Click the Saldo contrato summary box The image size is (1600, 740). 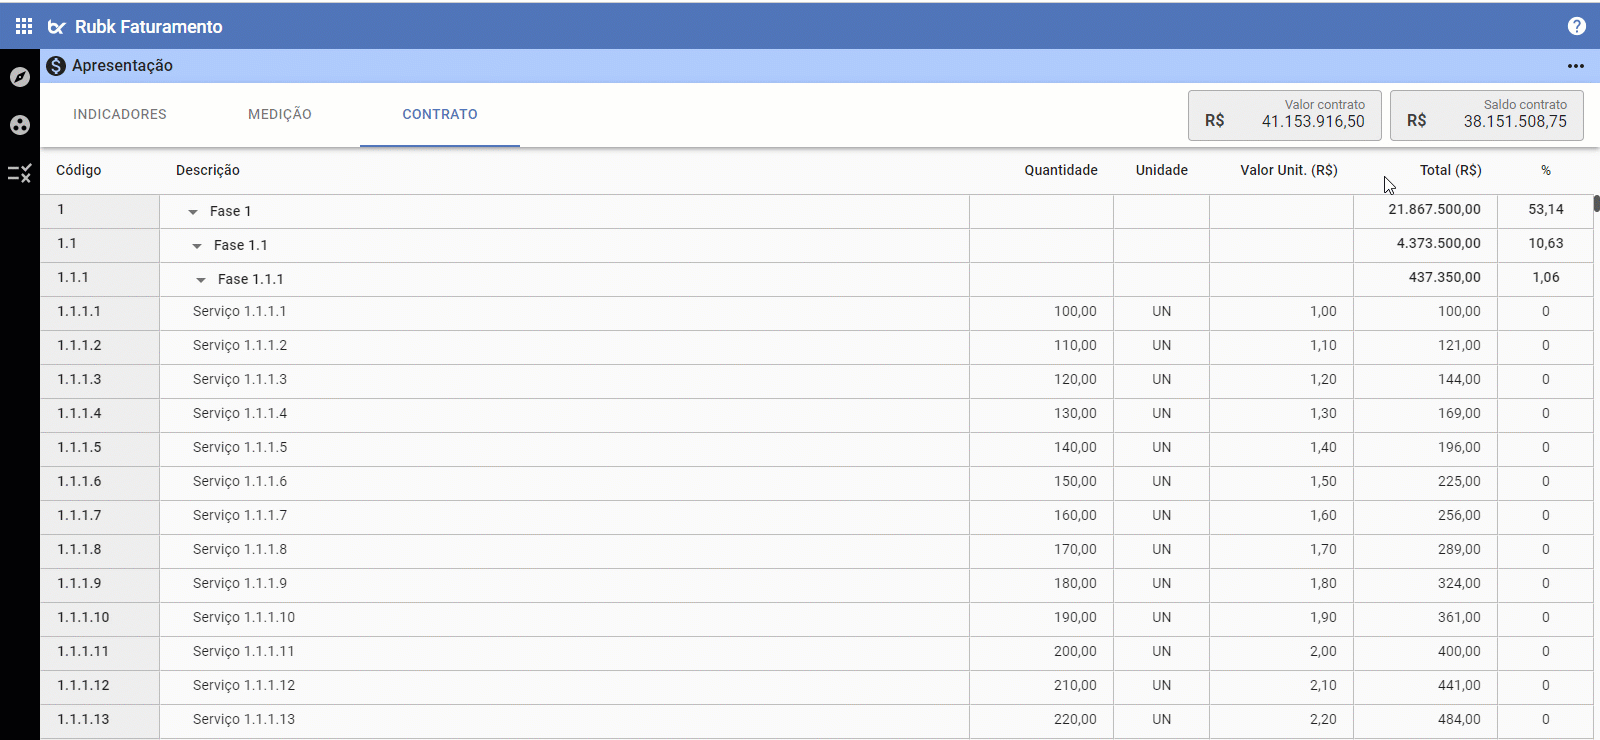pyautogui.click(x=1487, y=115)
